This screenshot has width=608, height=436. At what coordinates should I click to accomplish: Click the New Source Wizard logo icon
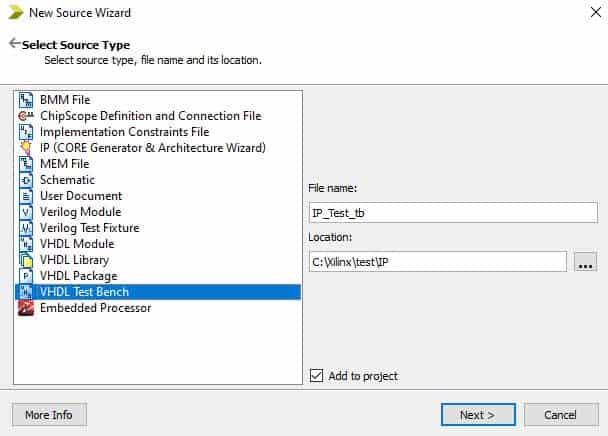point(16,12)
